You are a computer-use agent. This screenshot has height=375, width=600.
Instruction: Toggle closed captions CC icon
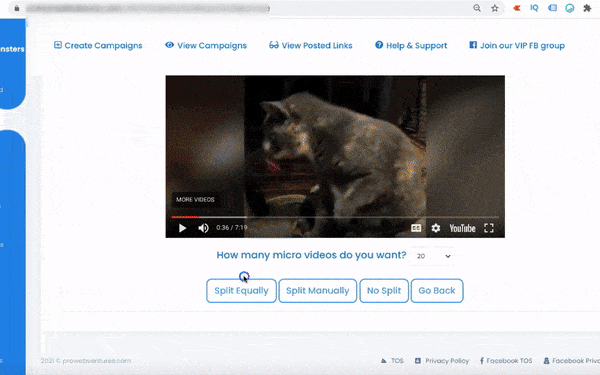click(416, 228)
